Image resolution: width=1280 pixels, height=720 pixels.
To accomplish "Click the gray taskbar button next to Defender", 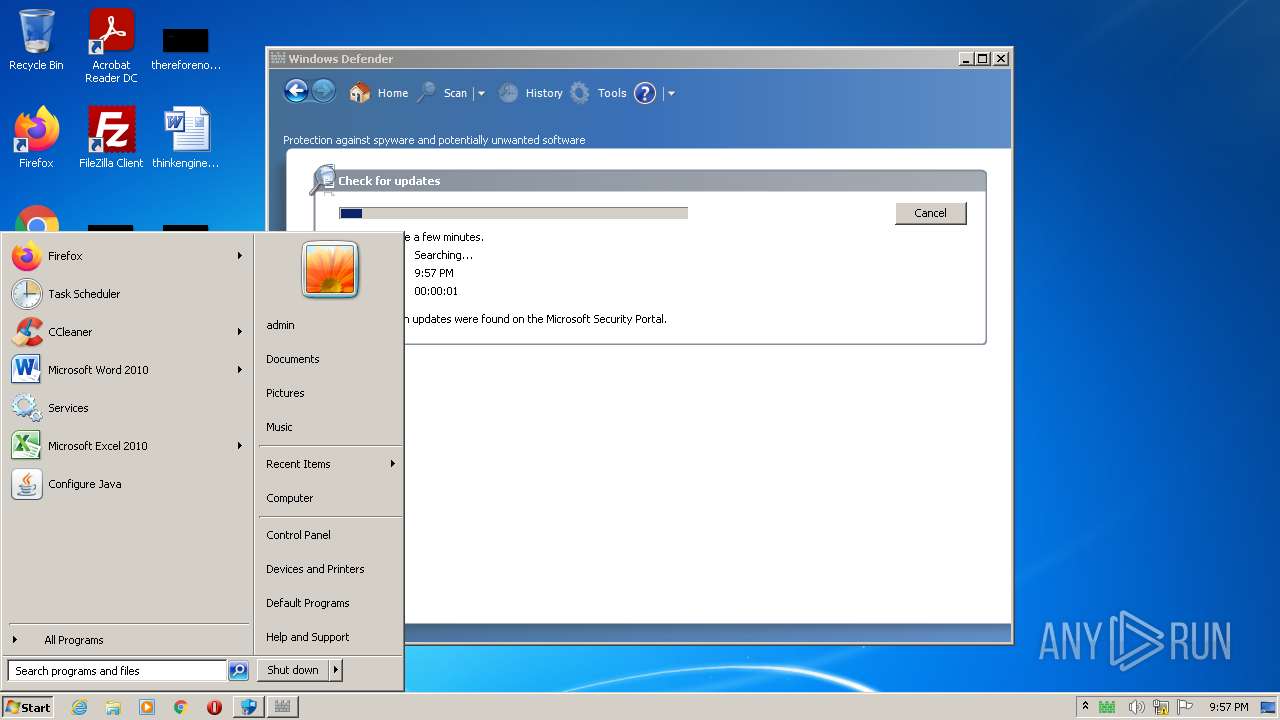I will [282, 707].
